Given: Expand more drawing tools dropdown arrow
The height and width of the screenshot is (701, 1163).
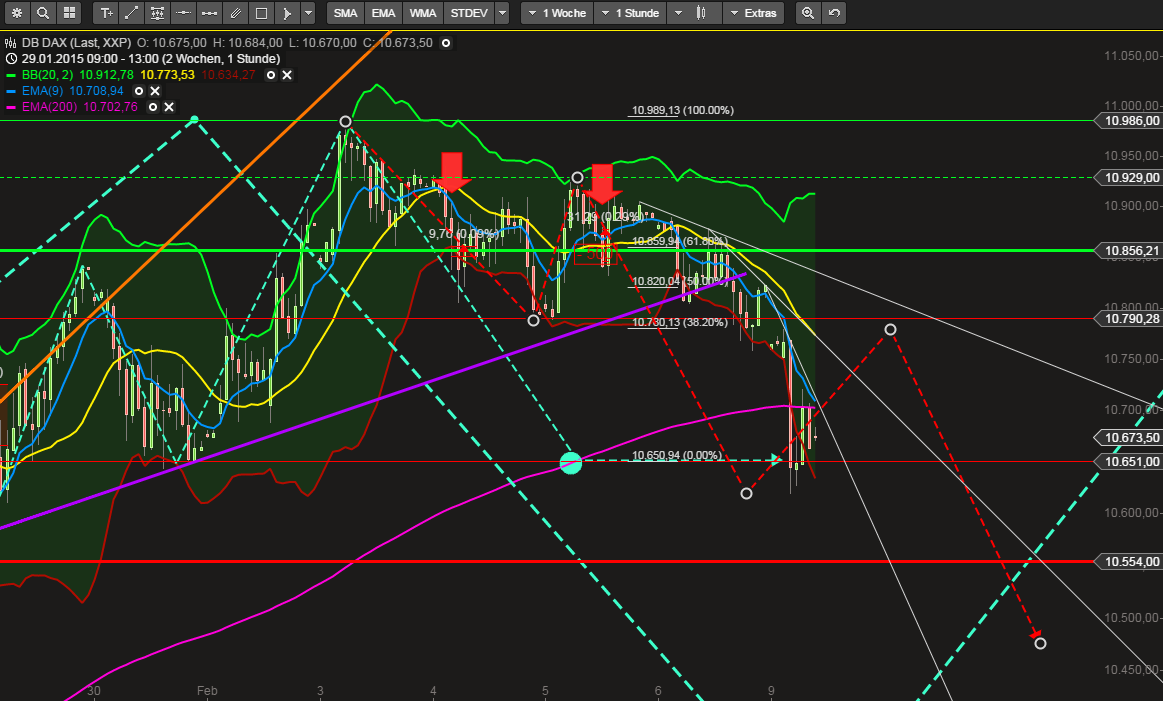Looking at the screenshot, I should [308, 13].
